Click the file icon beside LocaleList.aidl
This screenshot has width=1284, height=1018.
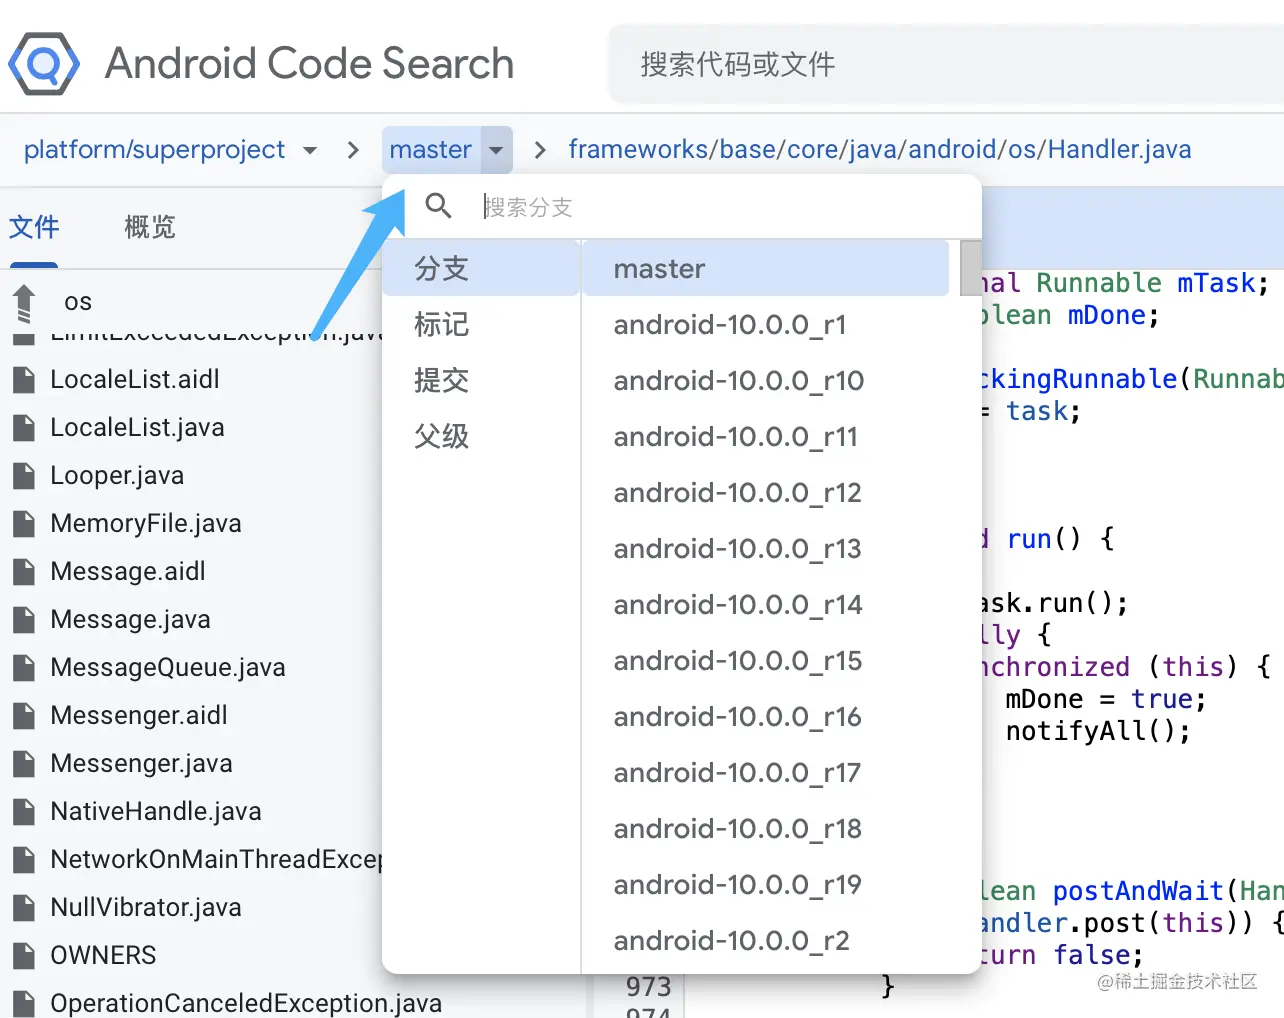[24, 379]
